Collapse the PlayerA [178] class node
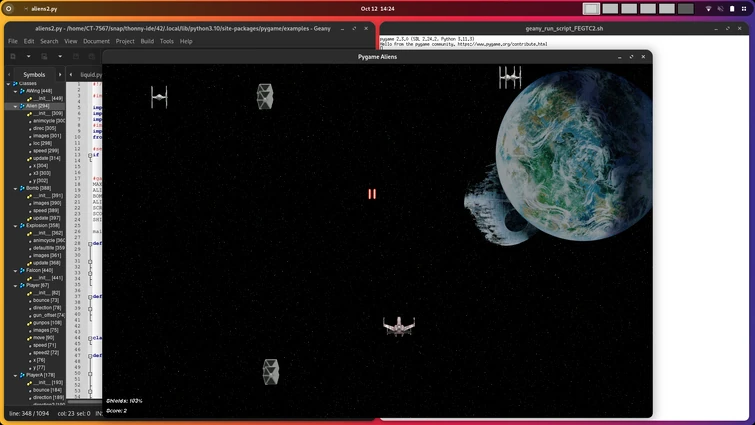The image size is (755, 425). click(15, 375)
